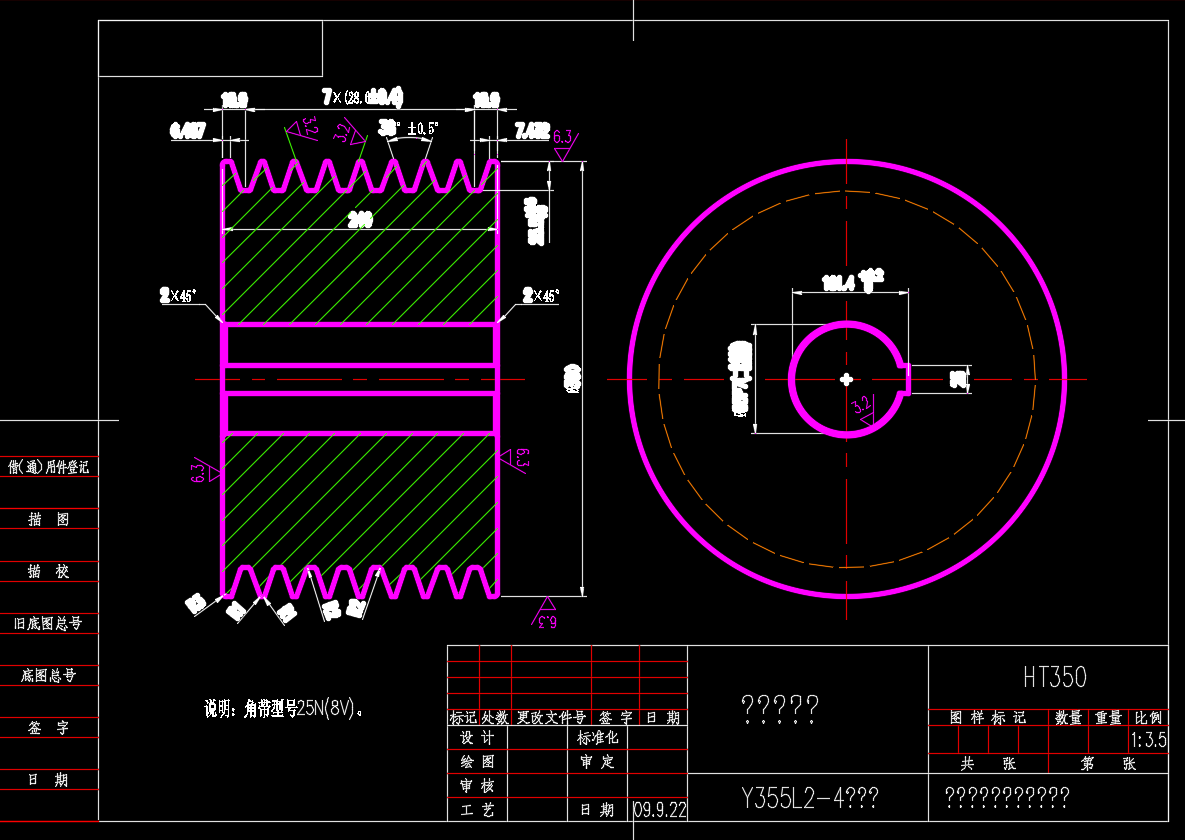The image size is (1185, 840).
Task: Select the 审核 title block cell
Action: tap(477, 786)
